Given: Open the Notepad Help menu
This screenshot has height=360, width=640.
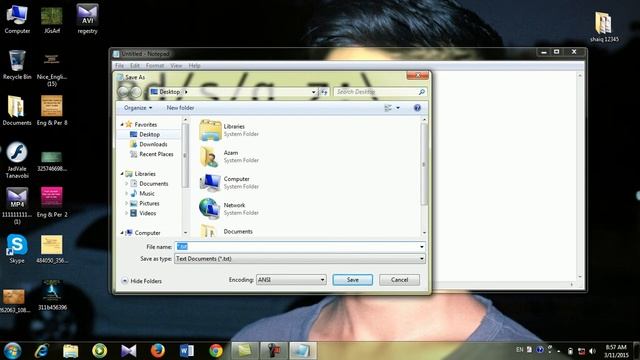Looking at the screenshot, I should click(x=194, y=65).
